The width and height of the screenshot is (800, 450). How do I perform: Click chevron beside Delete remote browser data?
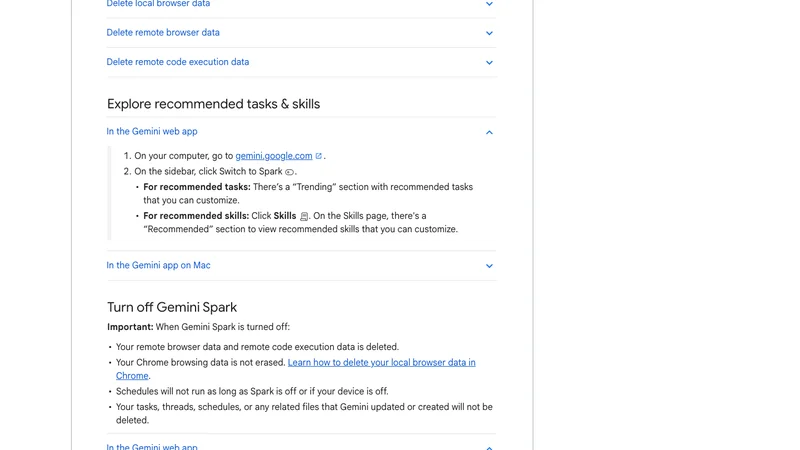[x=489, y=33]
